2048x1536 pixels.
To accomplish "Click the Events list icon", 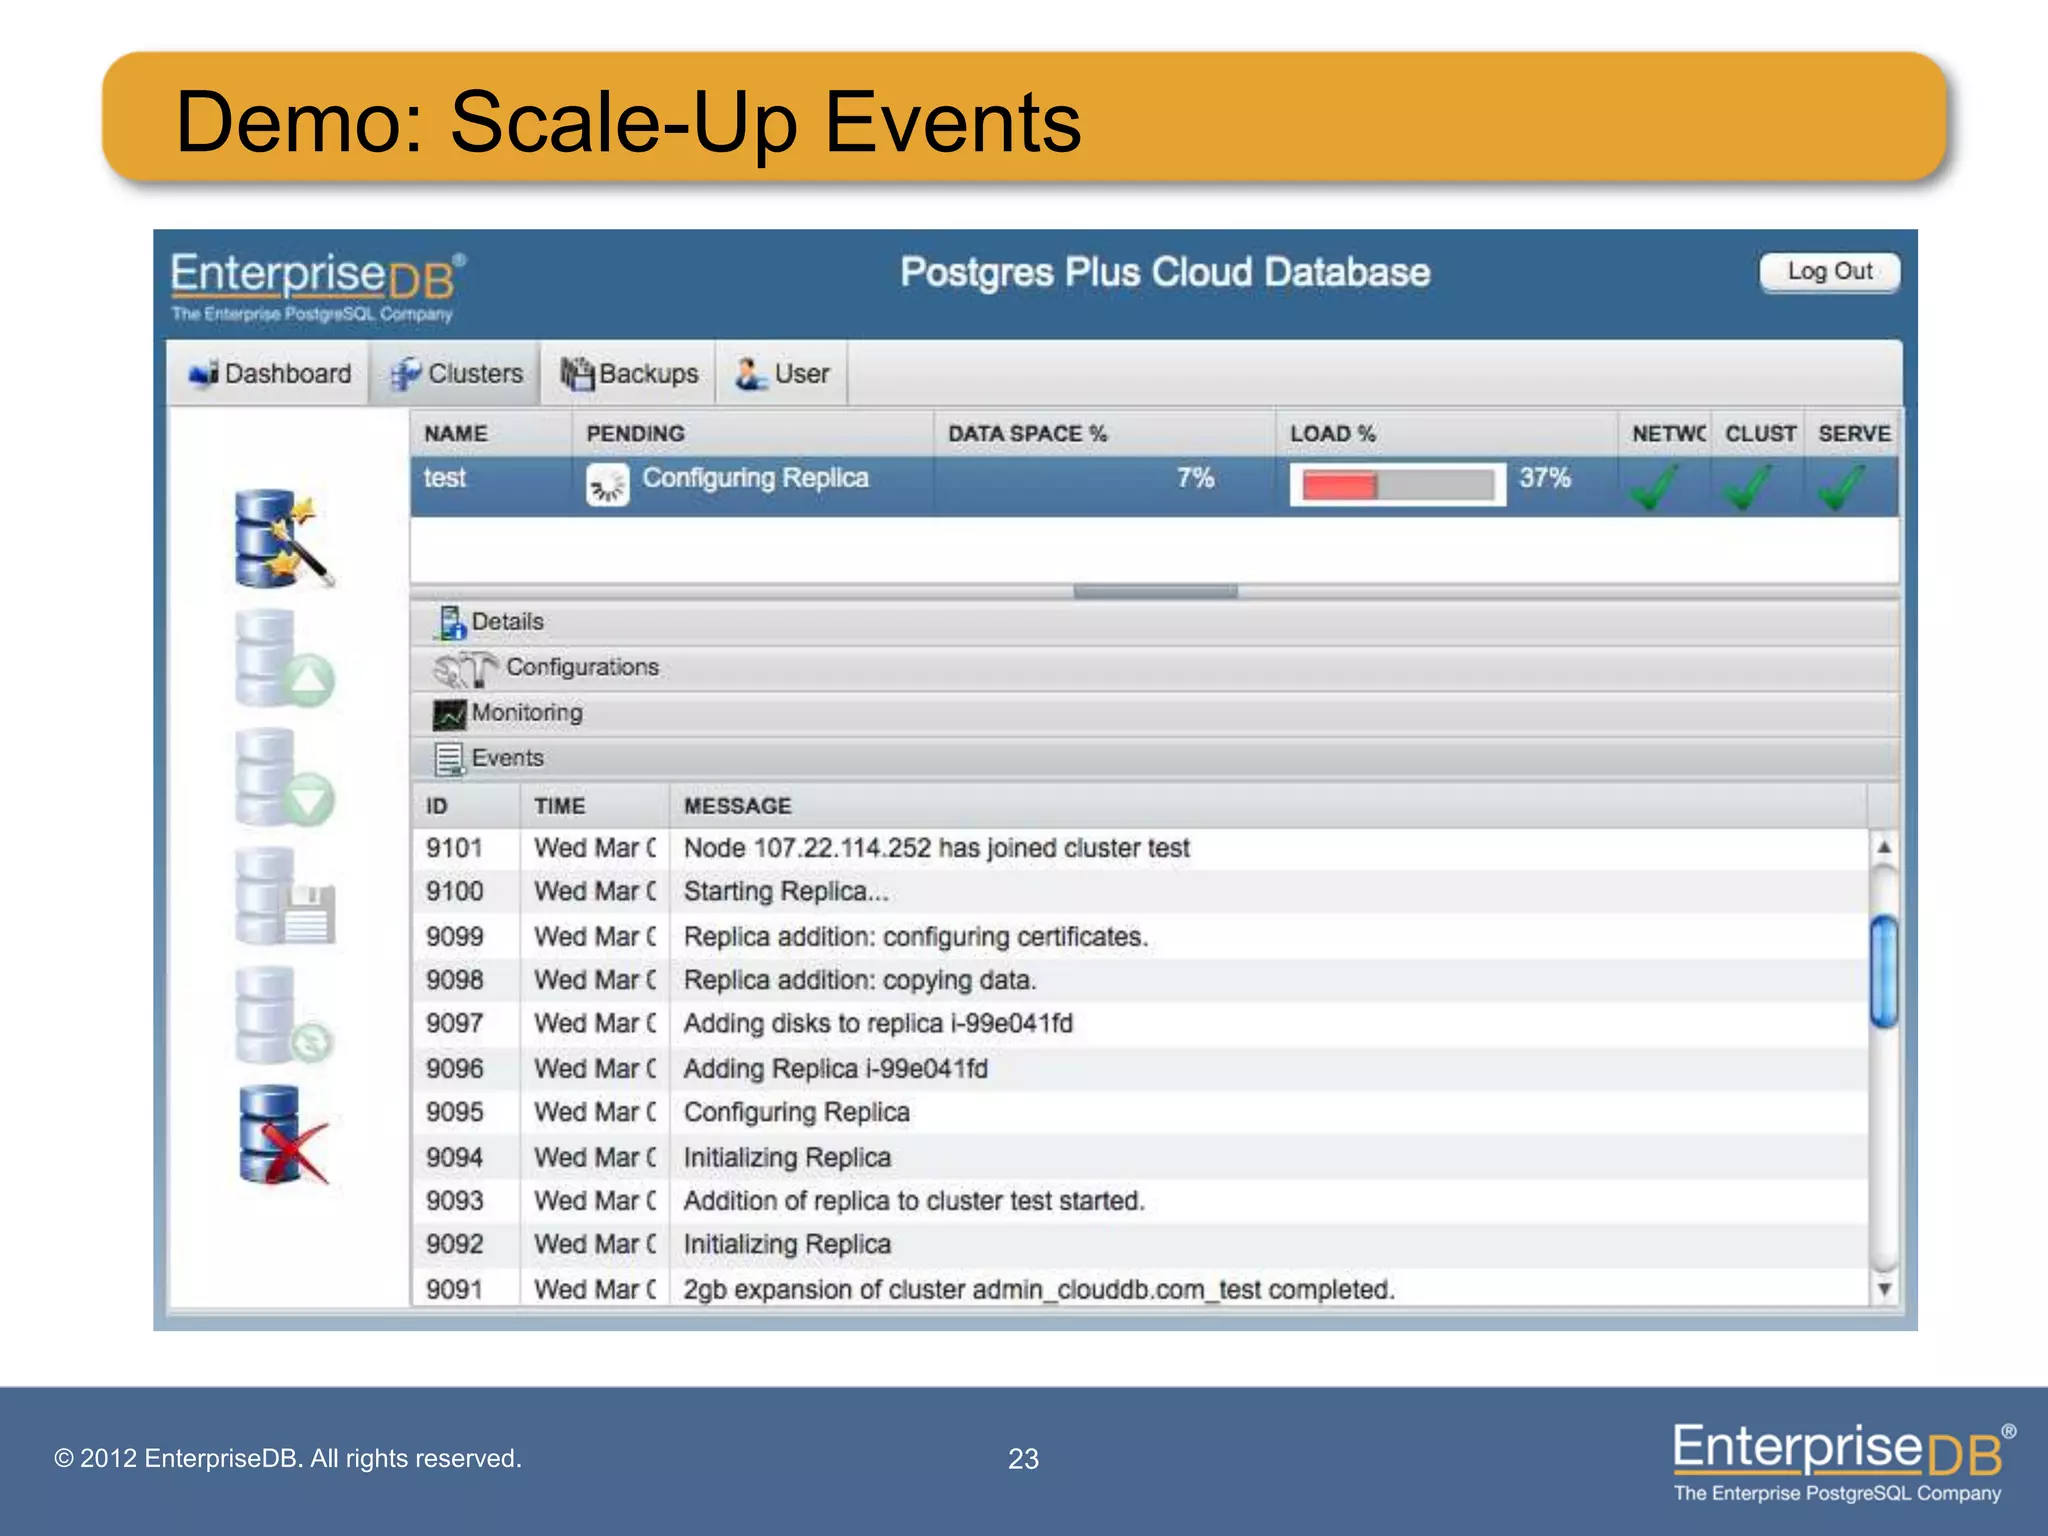I will coord(450,759).
